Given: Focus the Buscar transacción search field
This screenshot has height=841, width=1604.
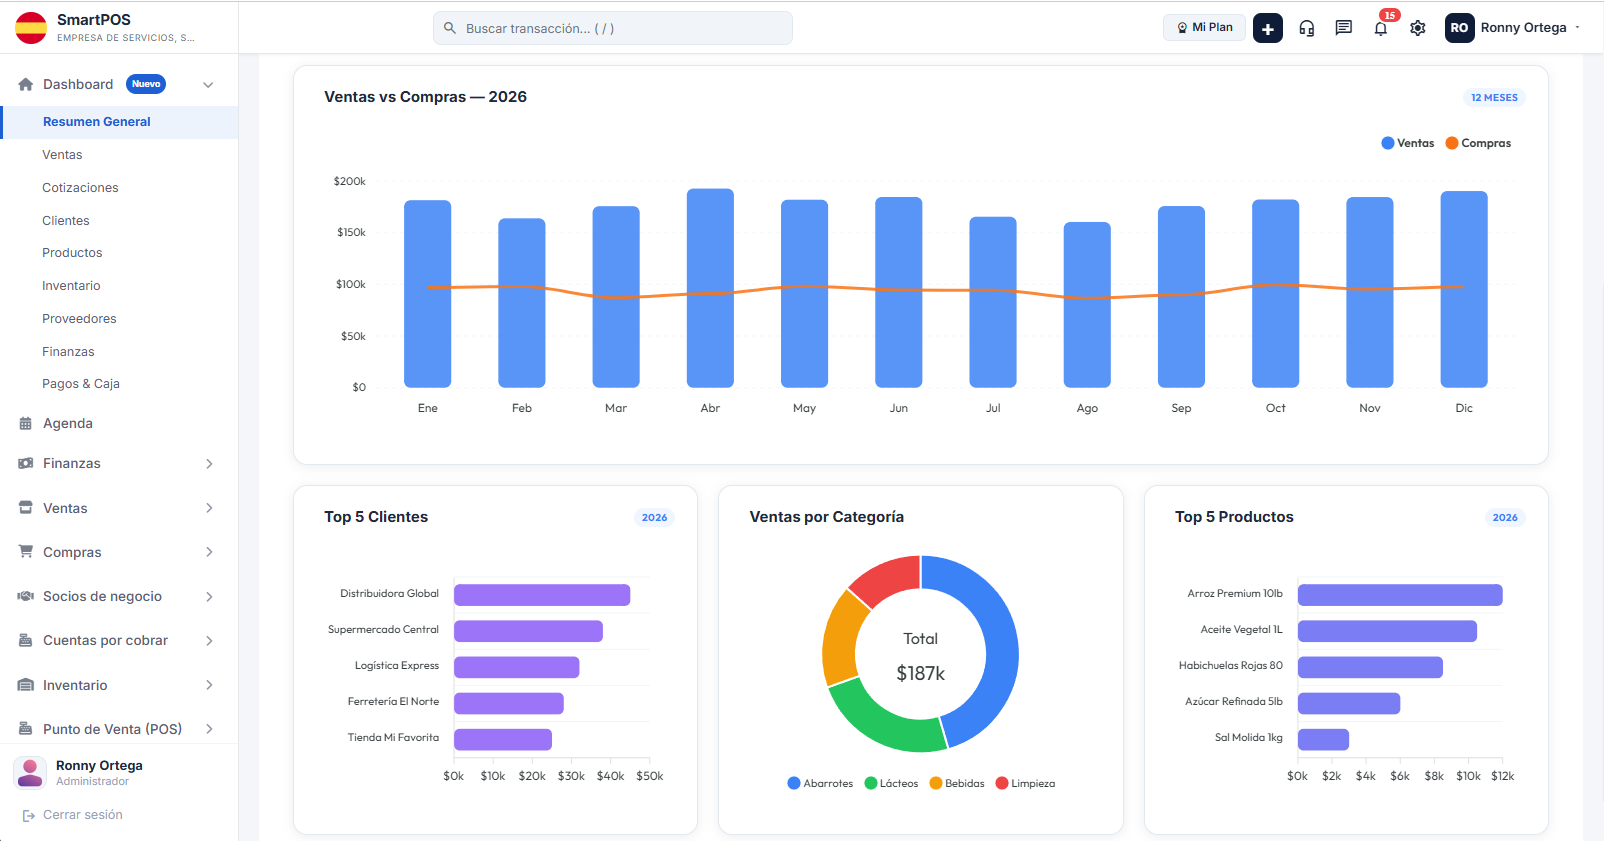Looking at the screenshot, I should [613, 28].
